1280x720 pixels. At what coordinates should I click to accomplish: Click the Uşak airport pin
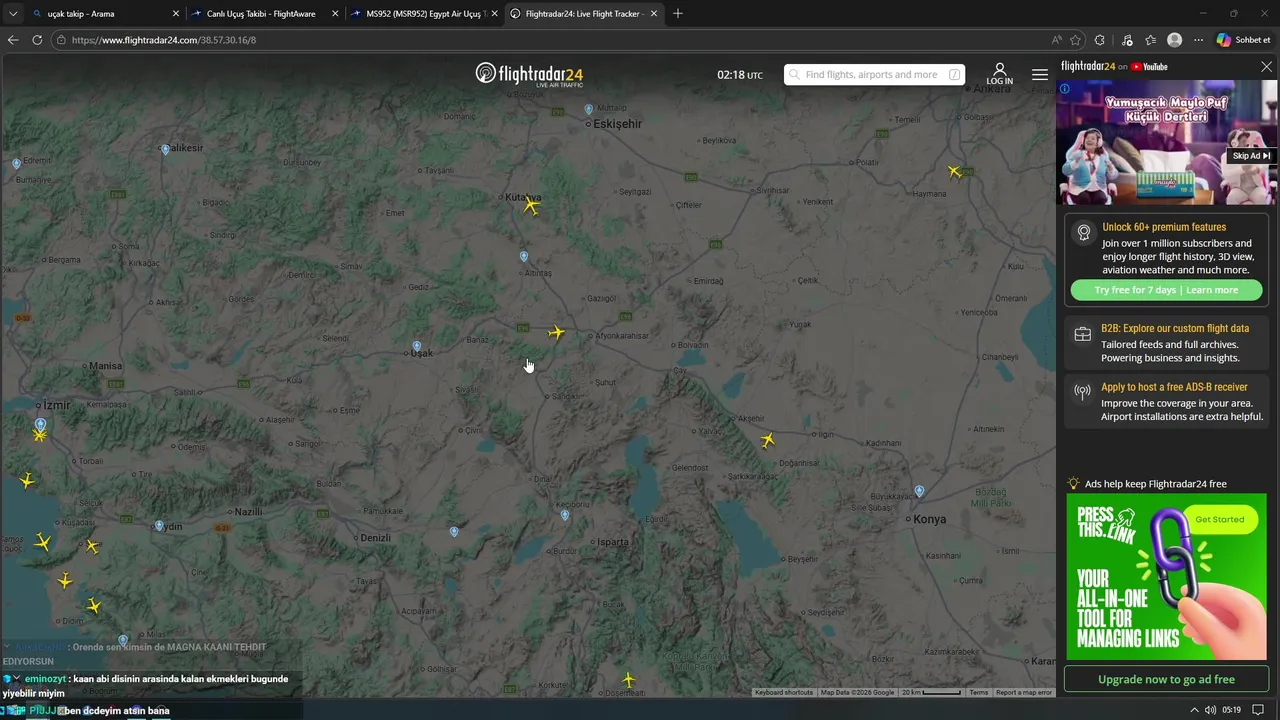click(x=417, y=347)
